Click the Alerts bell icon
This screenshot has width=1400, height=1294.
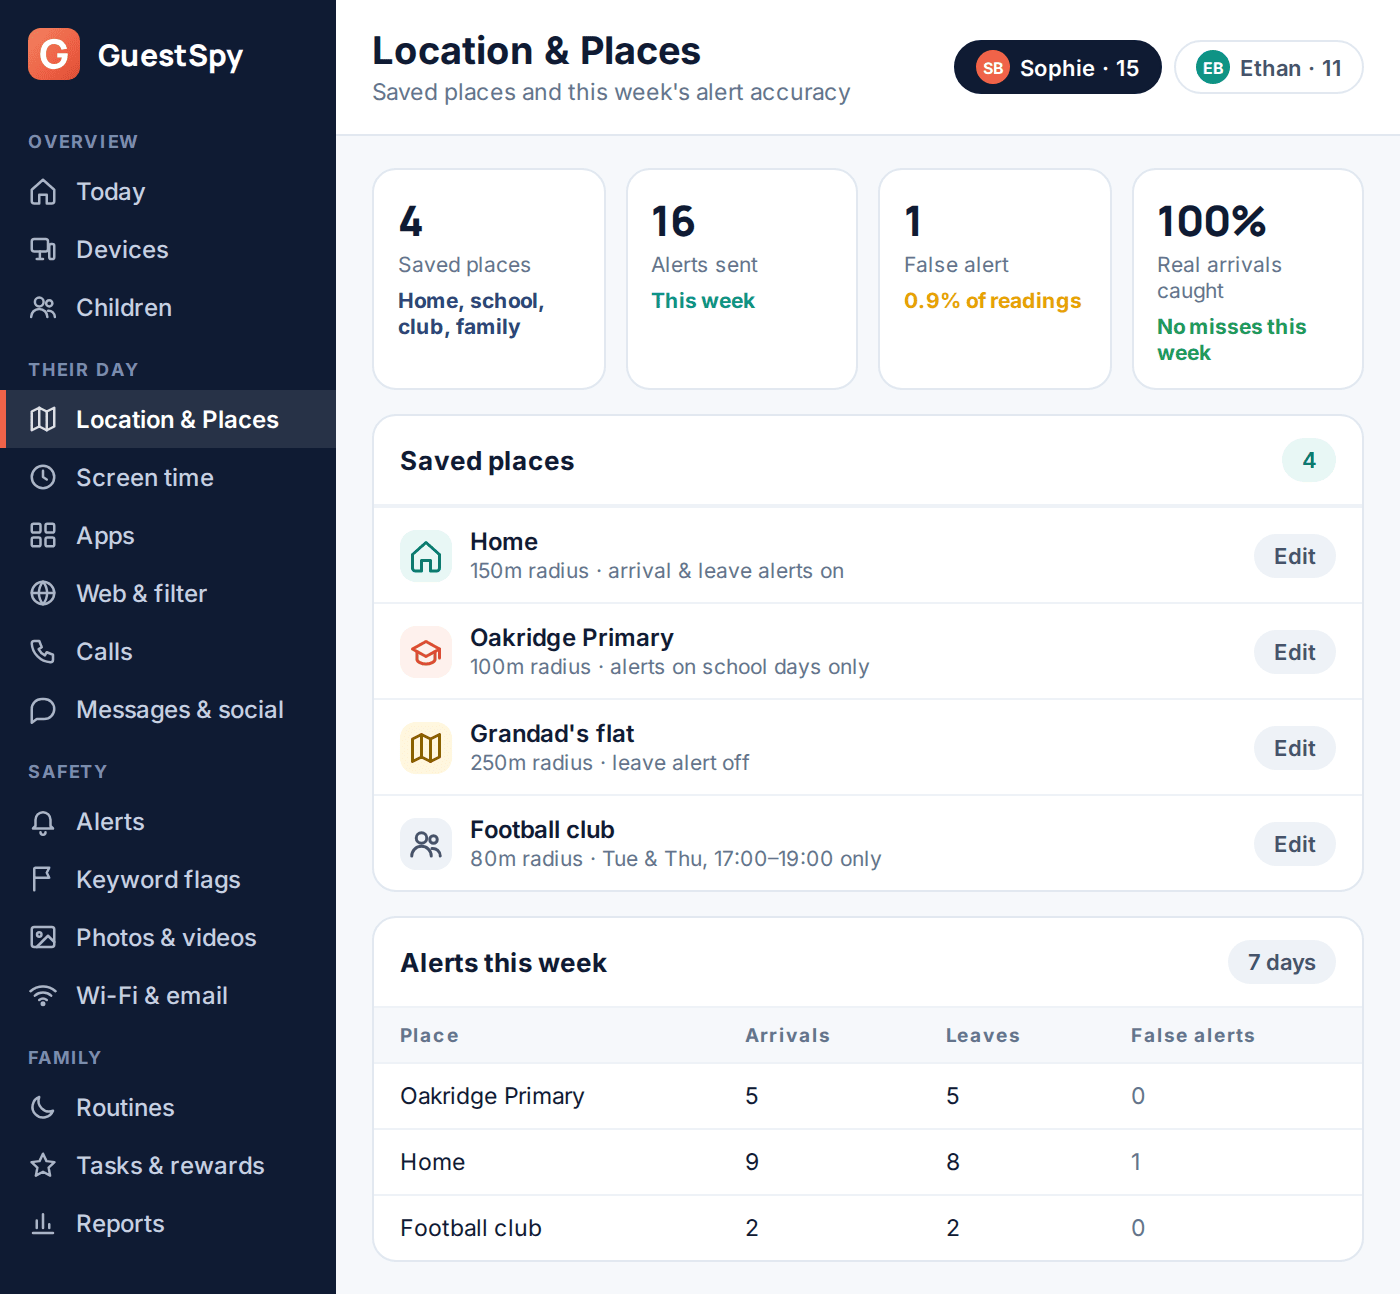pos(43,822)
